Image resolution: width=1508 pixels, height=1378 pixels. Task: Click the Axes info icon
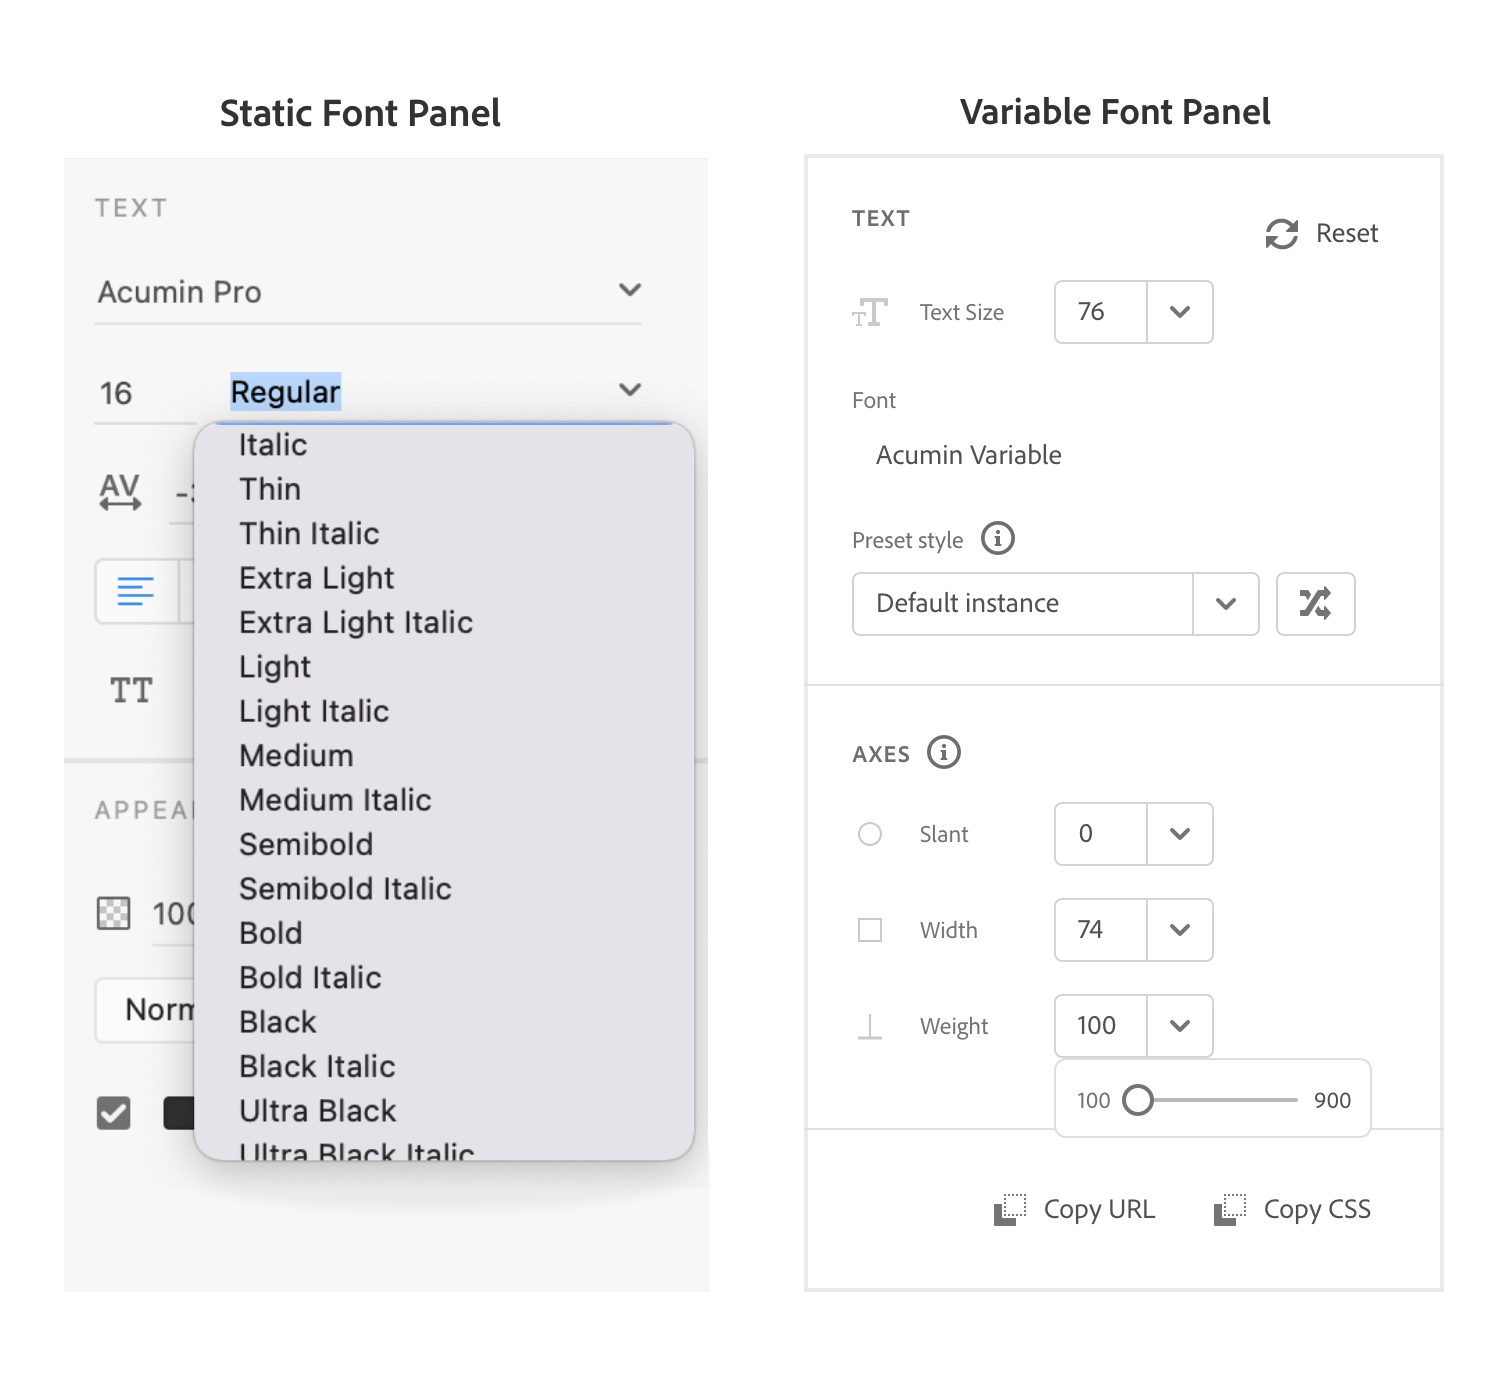pyautogui.click(x=944, y=753)
